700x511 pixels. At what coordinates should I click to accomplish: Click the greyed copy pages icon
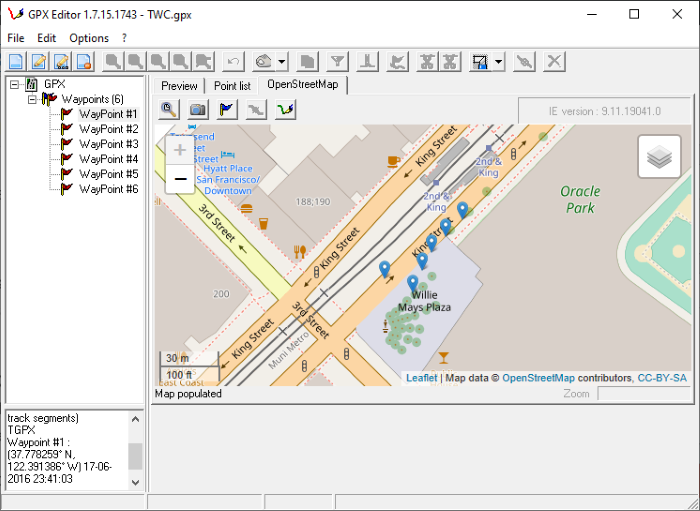pos(307,61)
